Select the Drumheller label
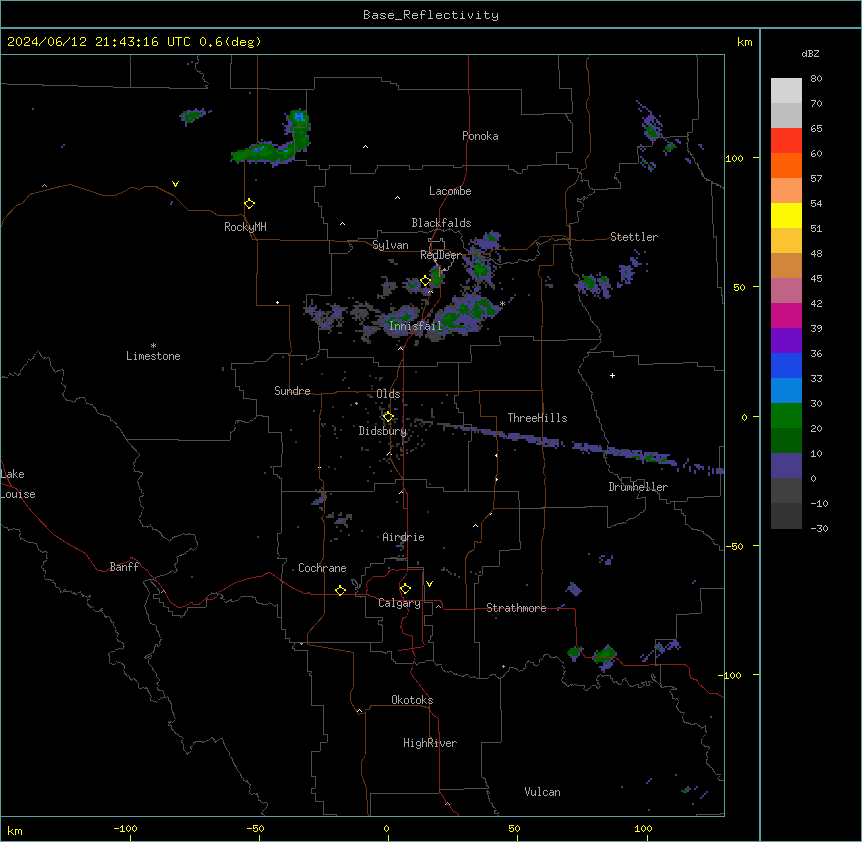 638,487
